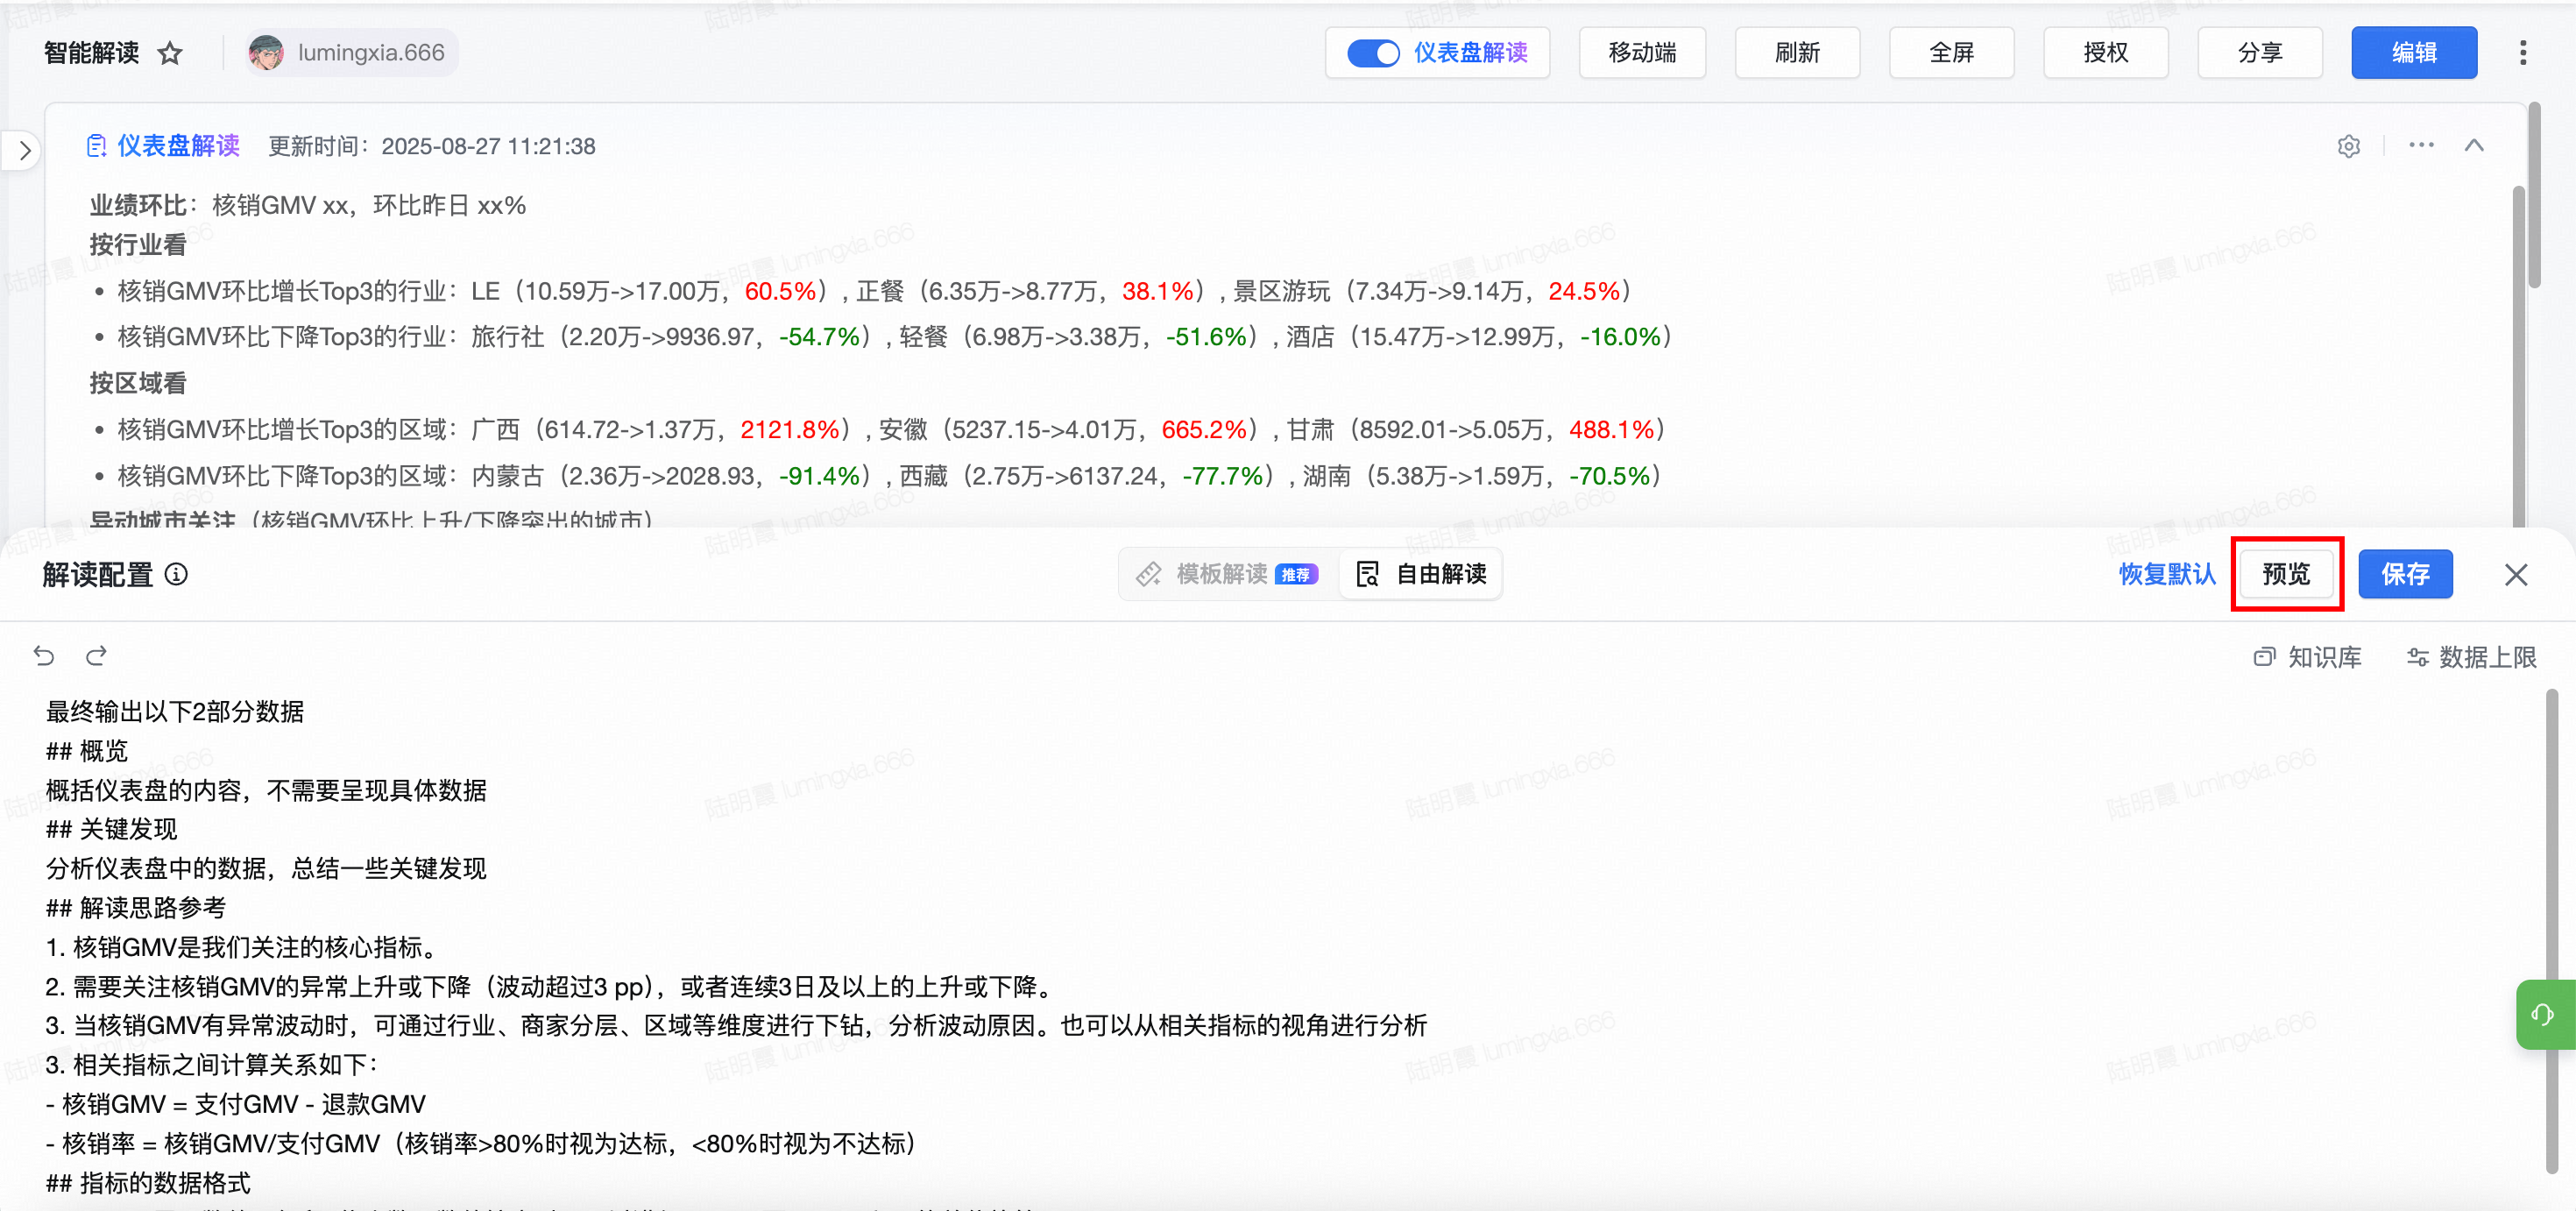Open the 数据上限 data limit setting

coord(2471,657)
